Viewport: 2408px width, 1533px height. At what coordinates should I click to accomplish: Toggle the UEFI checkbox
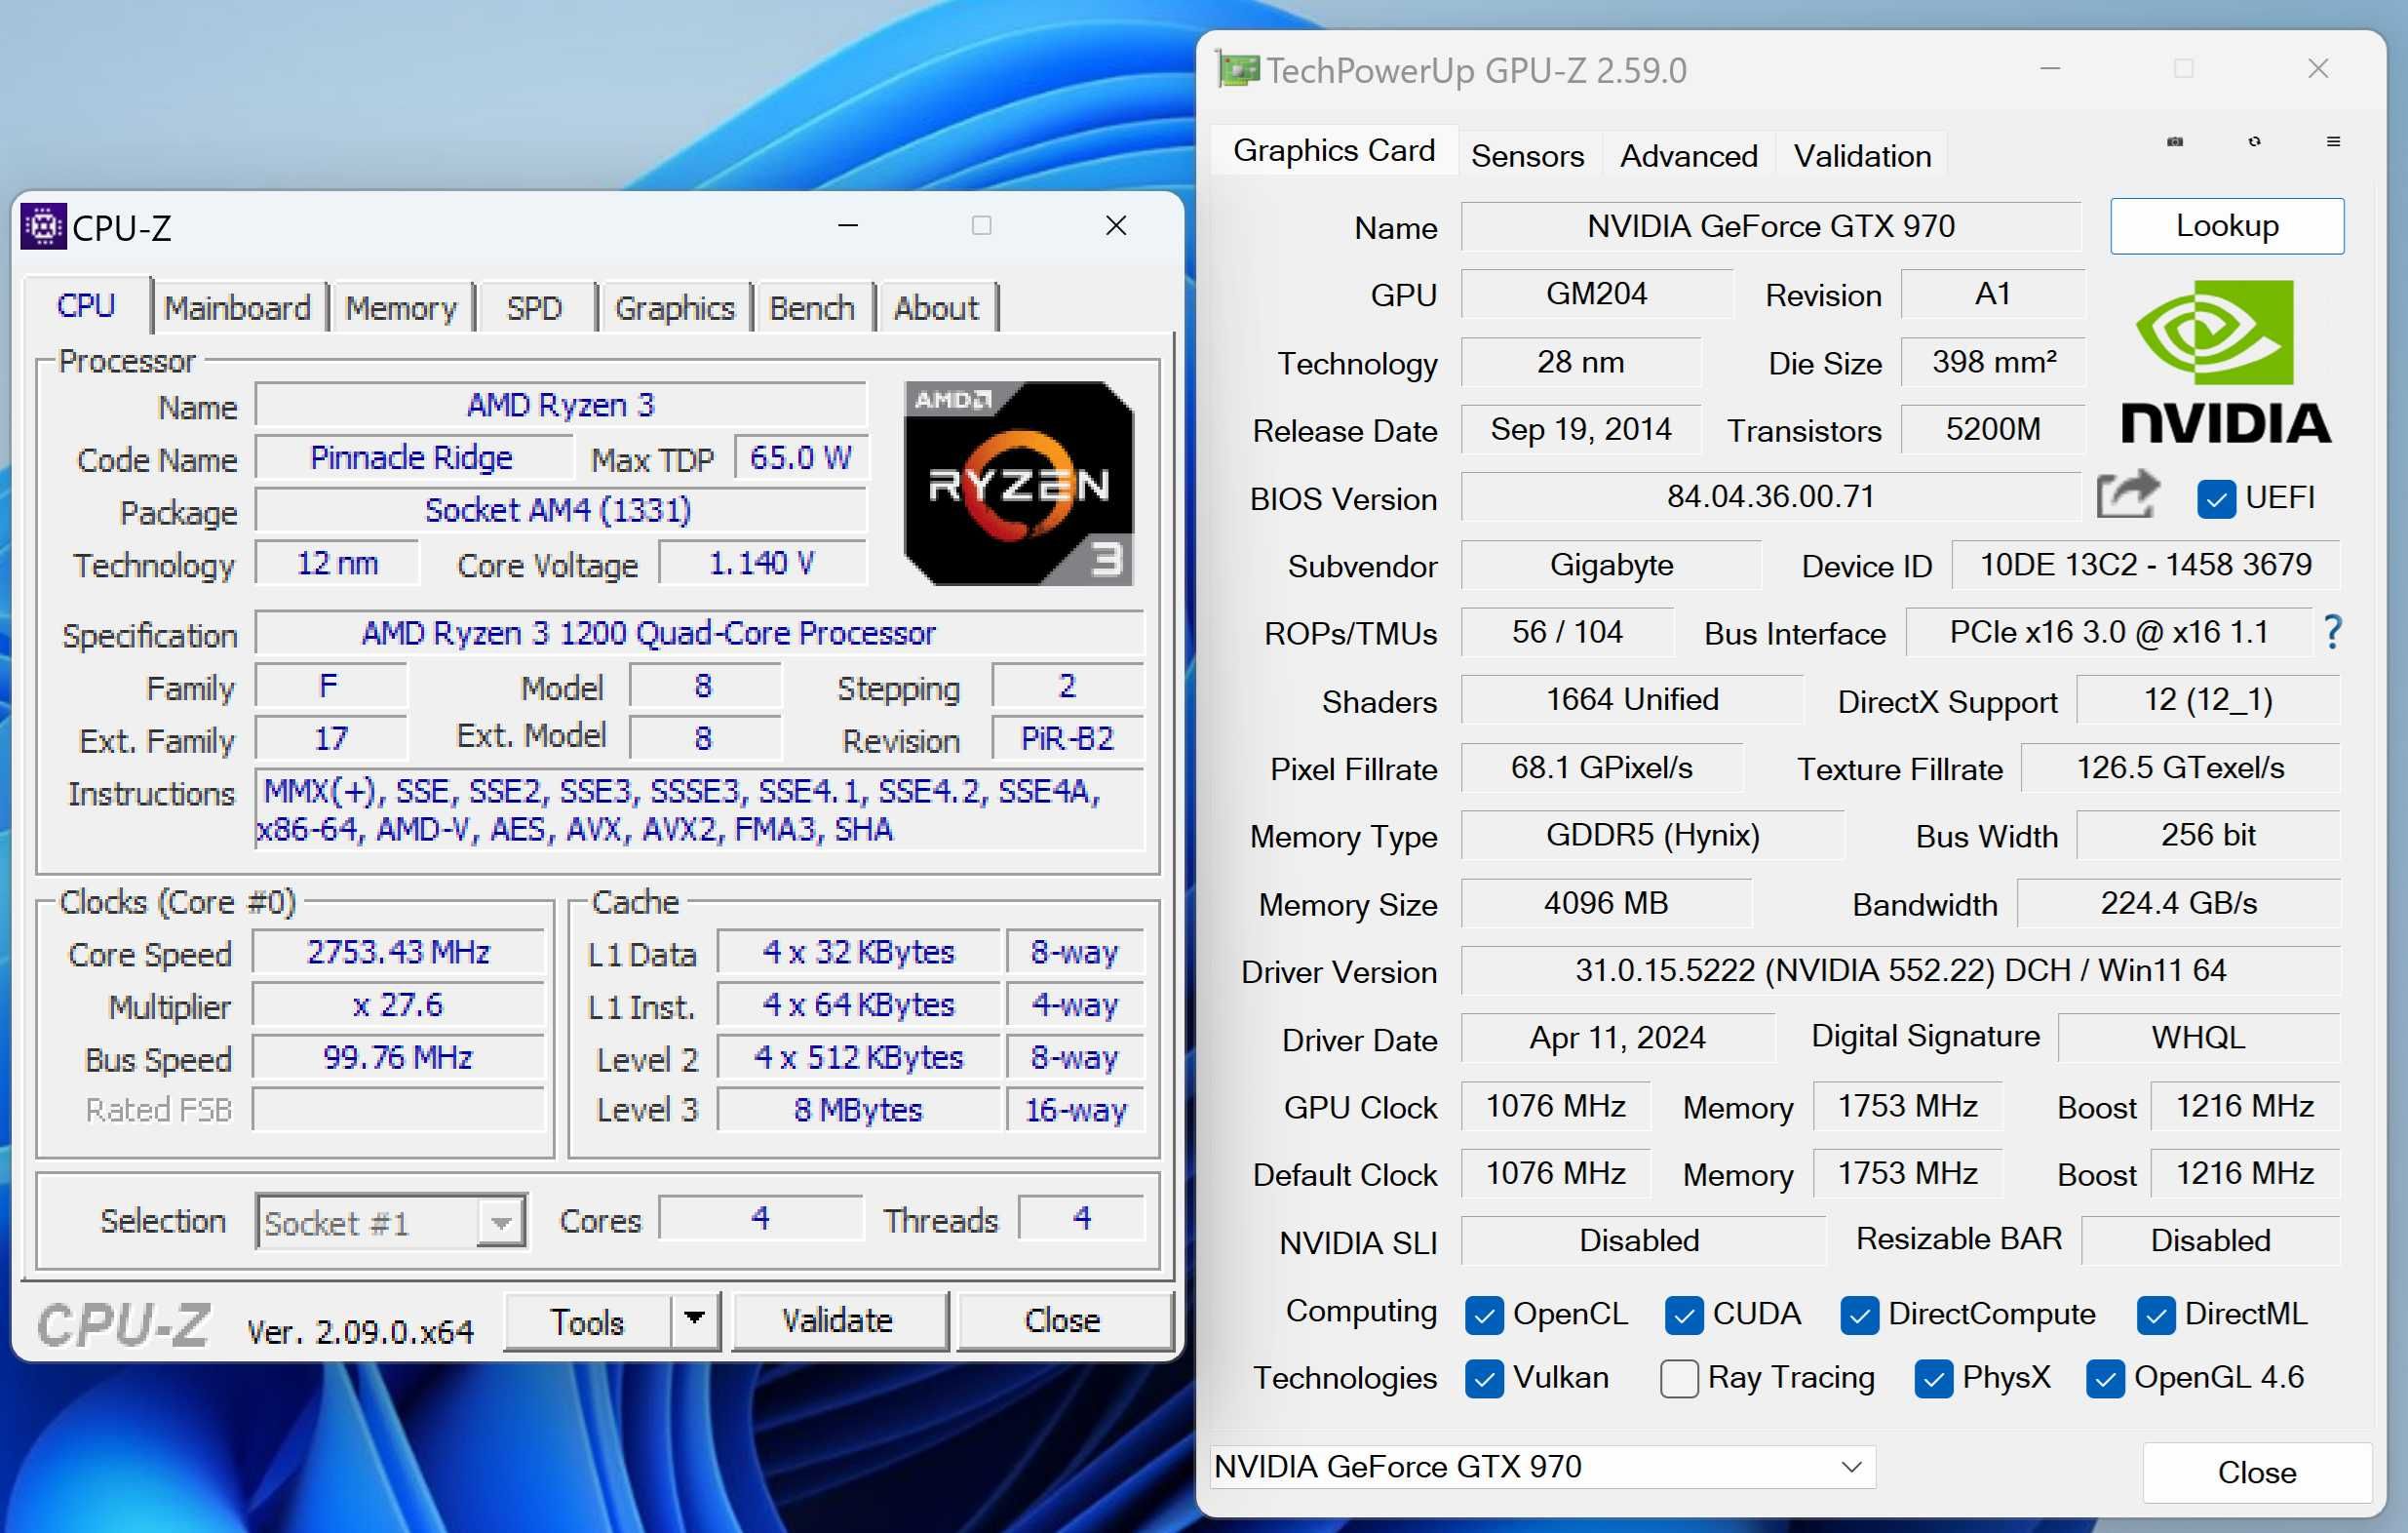2216,498
